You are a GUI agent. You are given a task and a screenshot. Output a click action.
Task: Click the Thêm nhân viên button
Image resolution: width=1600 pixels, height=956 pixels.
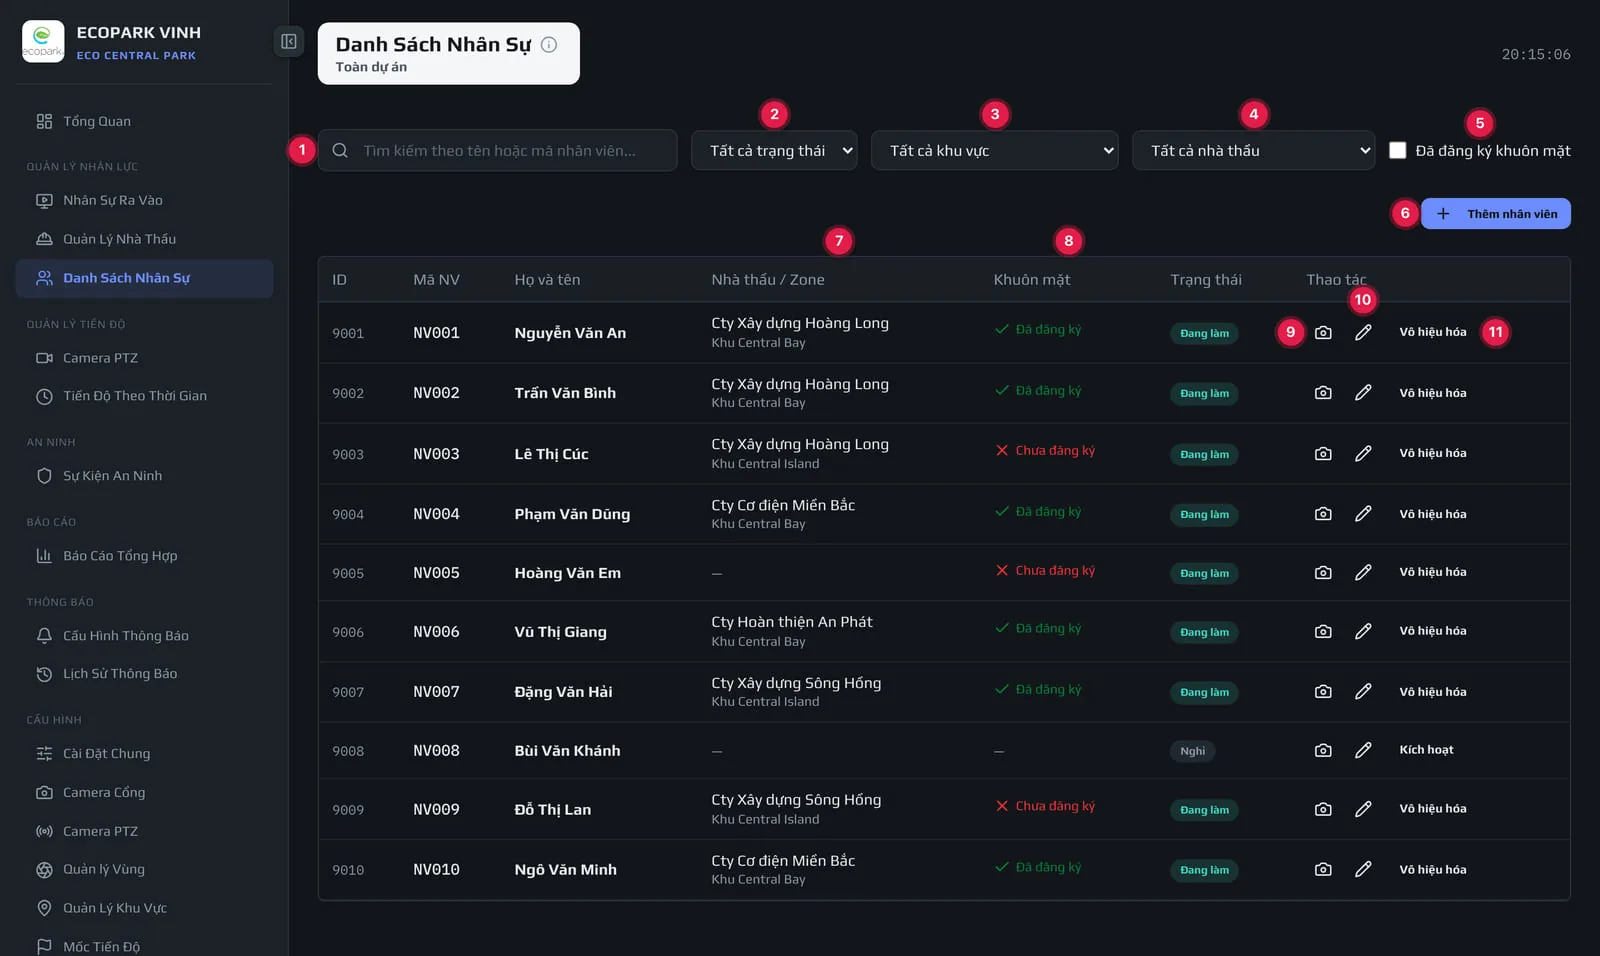1496,214
